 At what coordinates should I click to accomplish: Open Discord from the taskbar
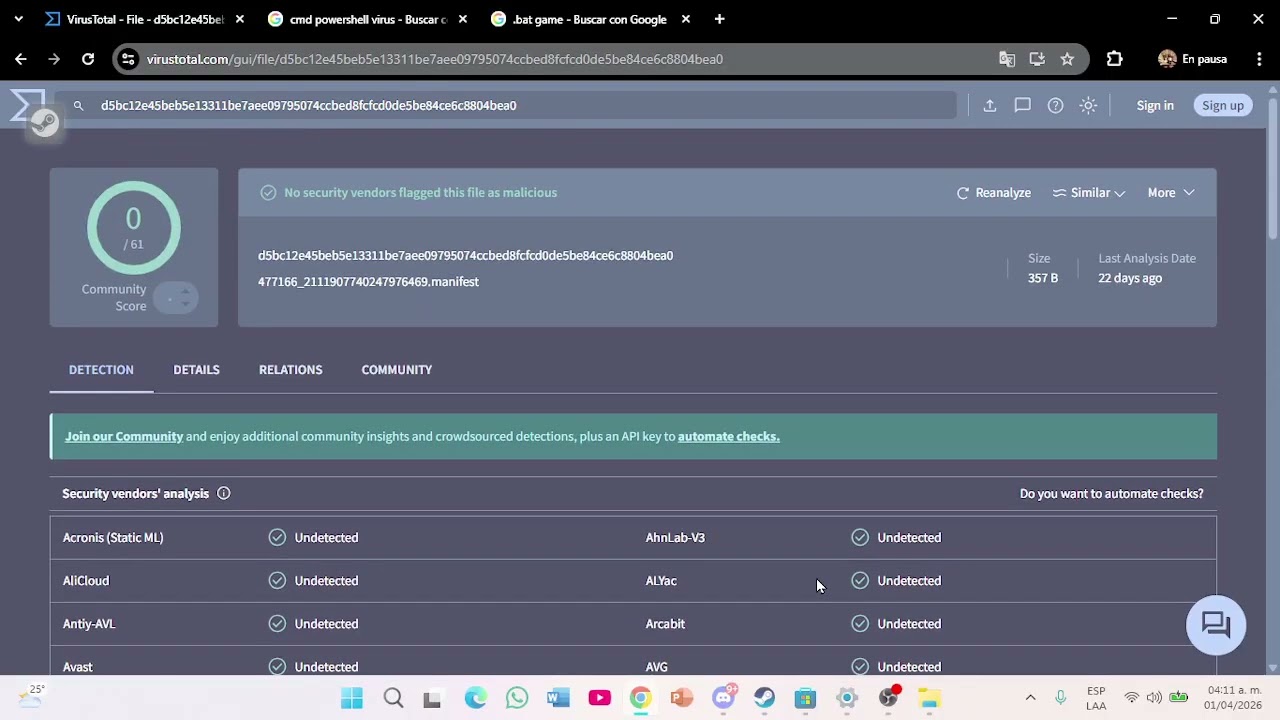point(723,698)
